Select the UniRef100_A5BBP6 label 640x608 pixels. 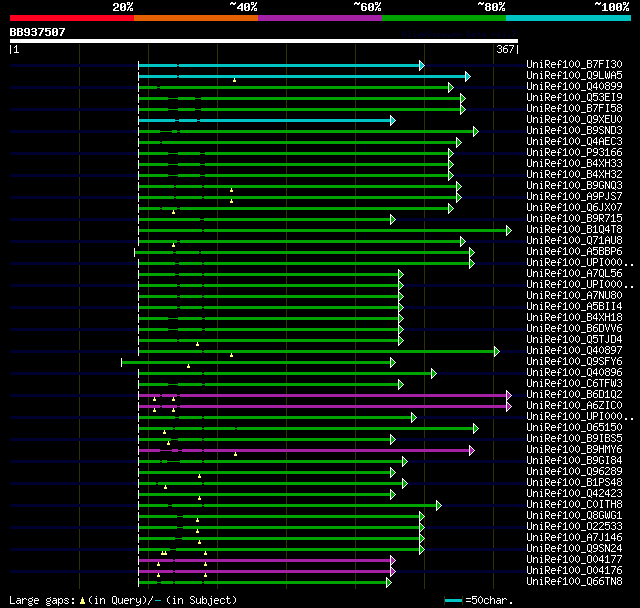point(574,252)
